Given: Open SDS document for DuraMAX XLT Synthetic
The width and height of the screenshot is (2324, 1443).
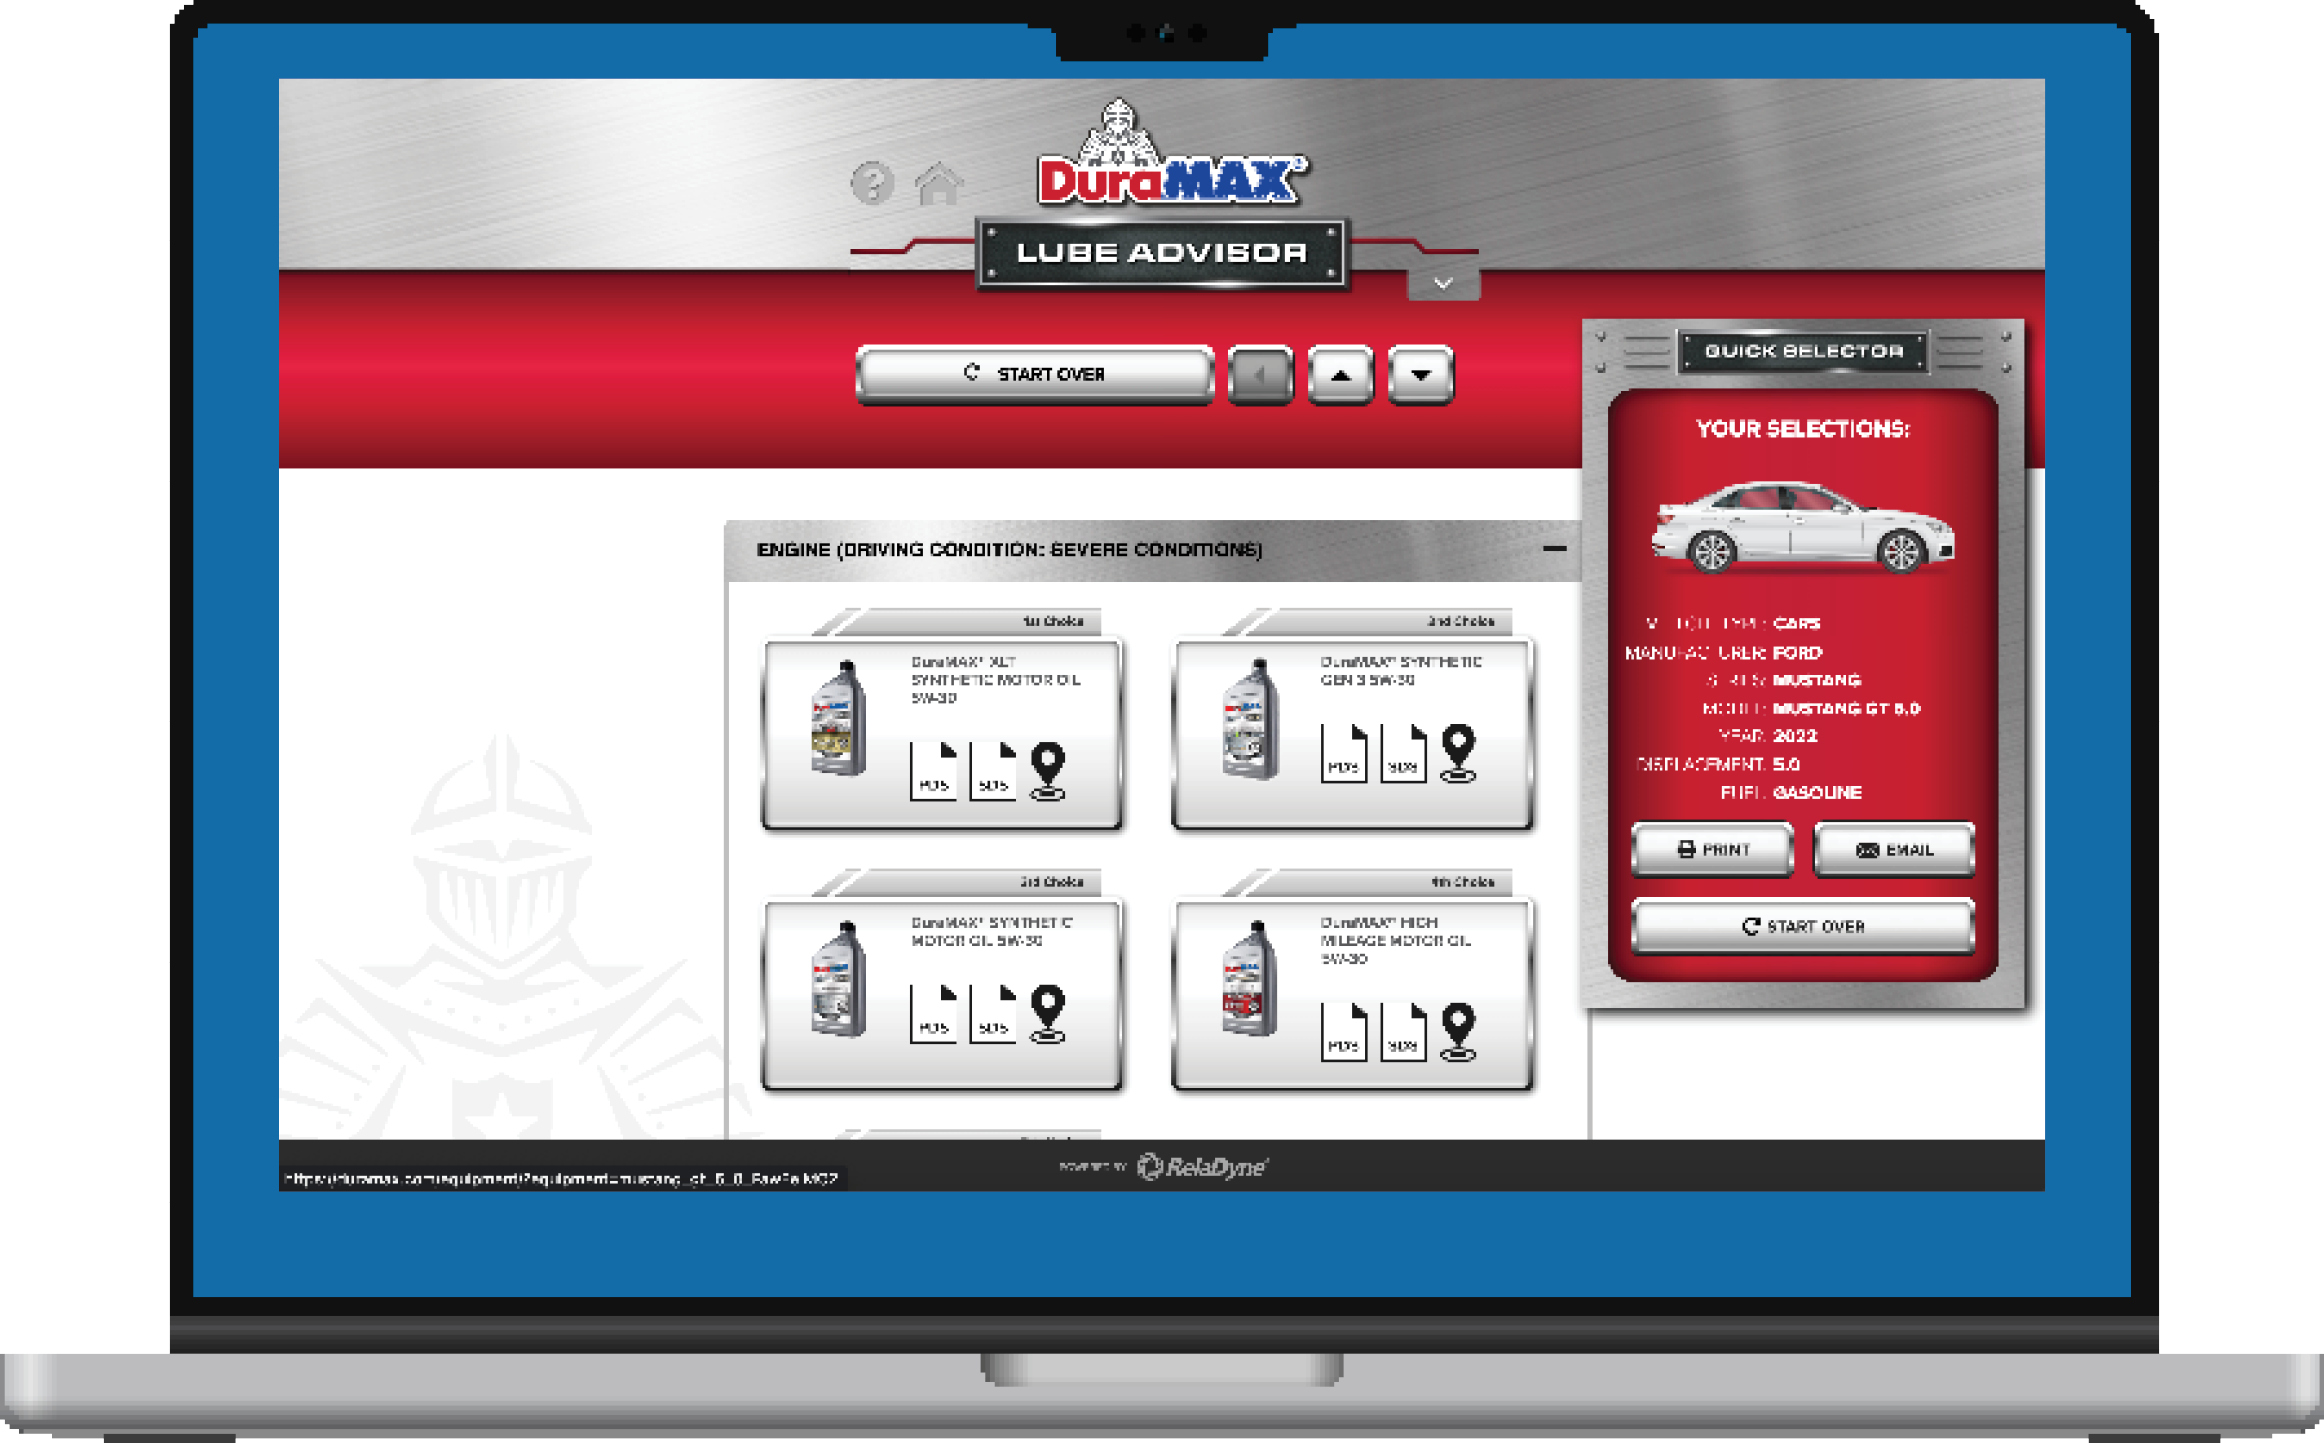Looking at the screenshot, I should tap(993, 771).
